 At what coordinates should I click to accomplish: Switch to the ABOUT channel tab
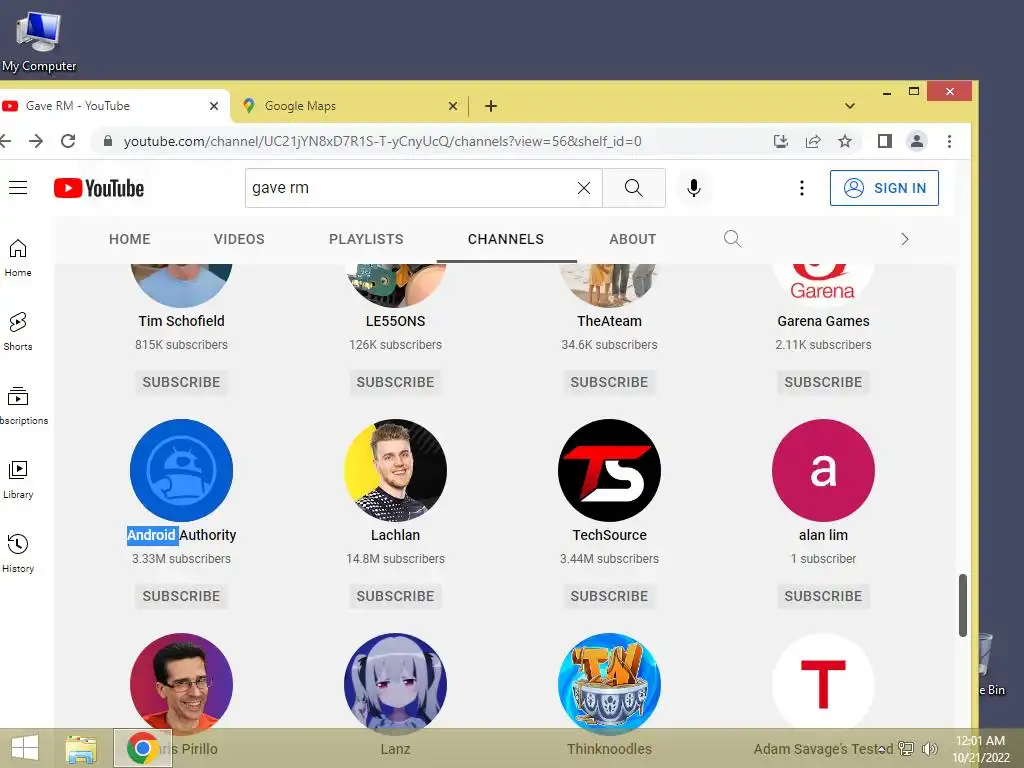click(632, 239)
